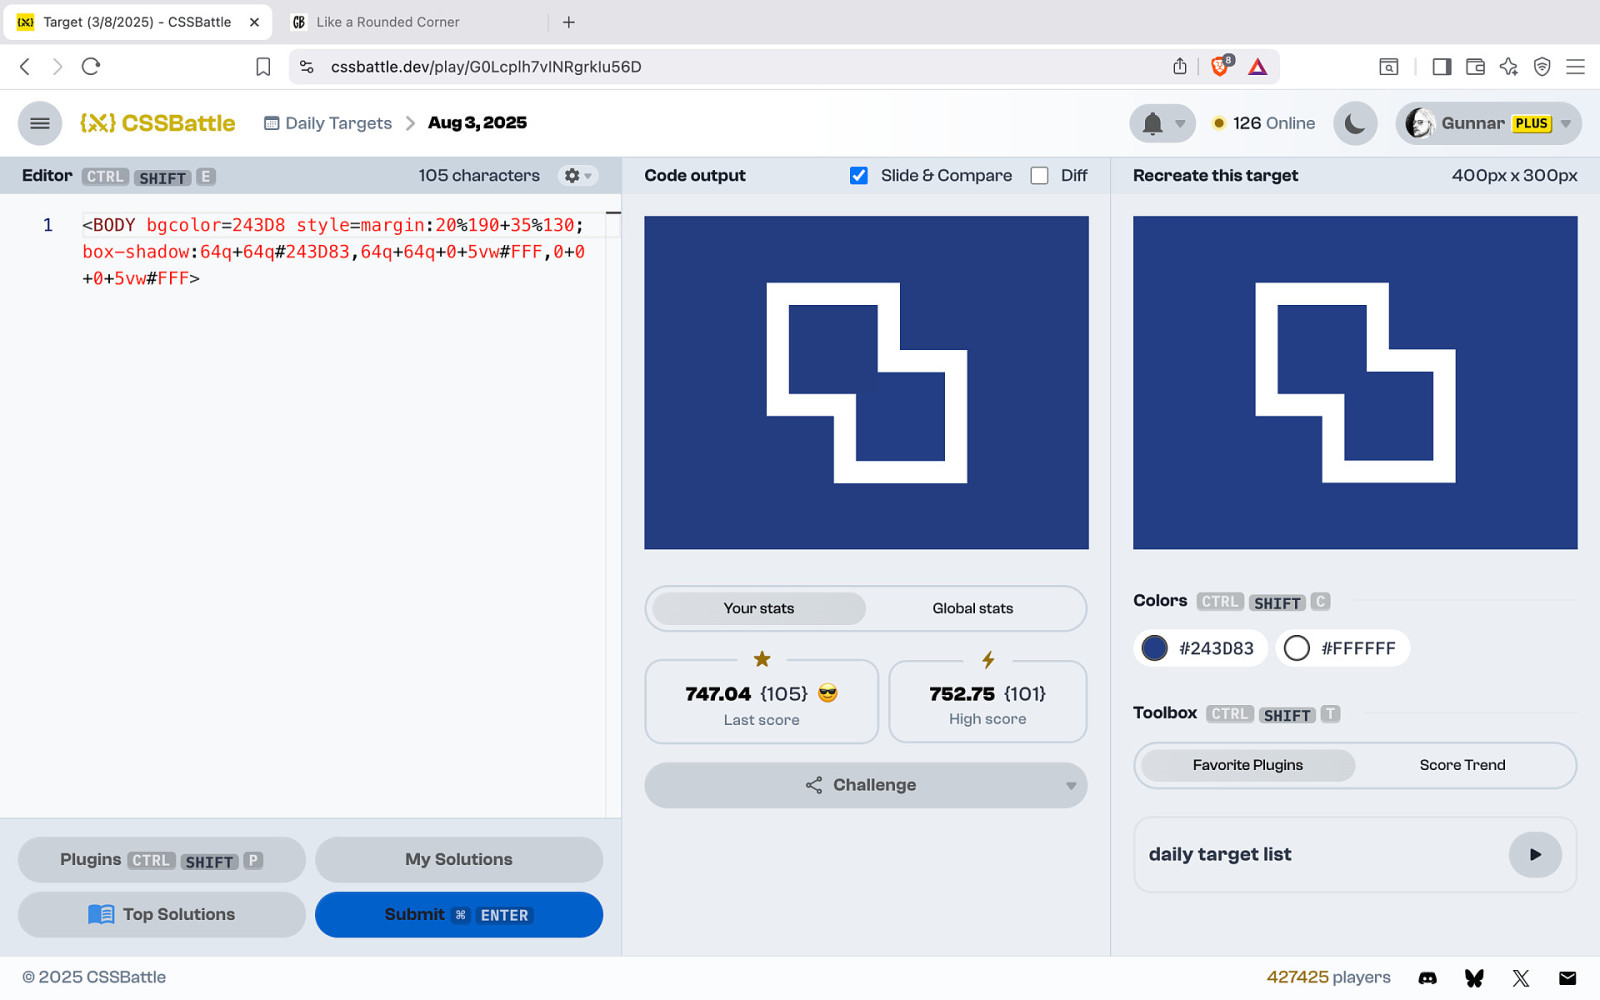Screen dimensions: 1600x1000
Task: Open the browser hamburger menu
Action: (x=1575, y=67)
